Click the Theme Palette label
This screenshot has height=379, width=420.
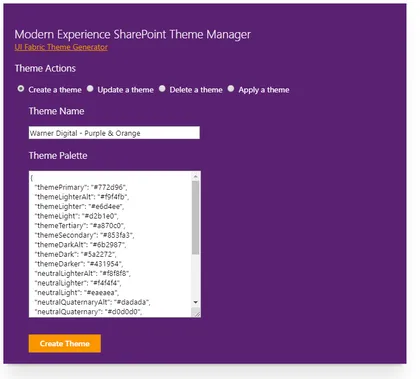[x=58, y=156]
